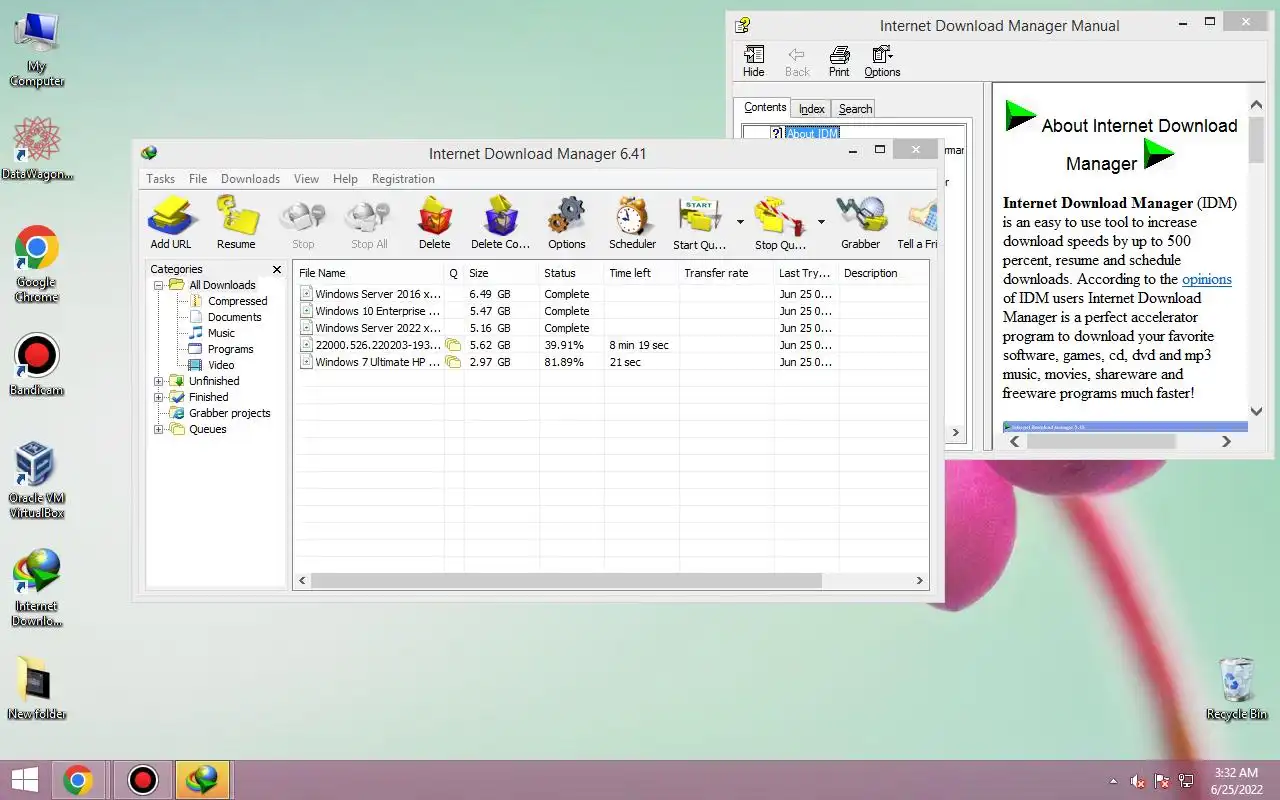This screenshot has height=800, width=1280.
Task: Click Hide in the Manual window toolbar
Action: (754, 61)
